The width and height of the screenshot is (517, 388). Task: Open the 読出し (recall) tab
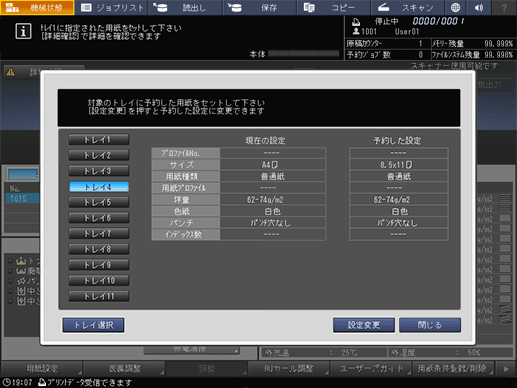click(186, 7)
